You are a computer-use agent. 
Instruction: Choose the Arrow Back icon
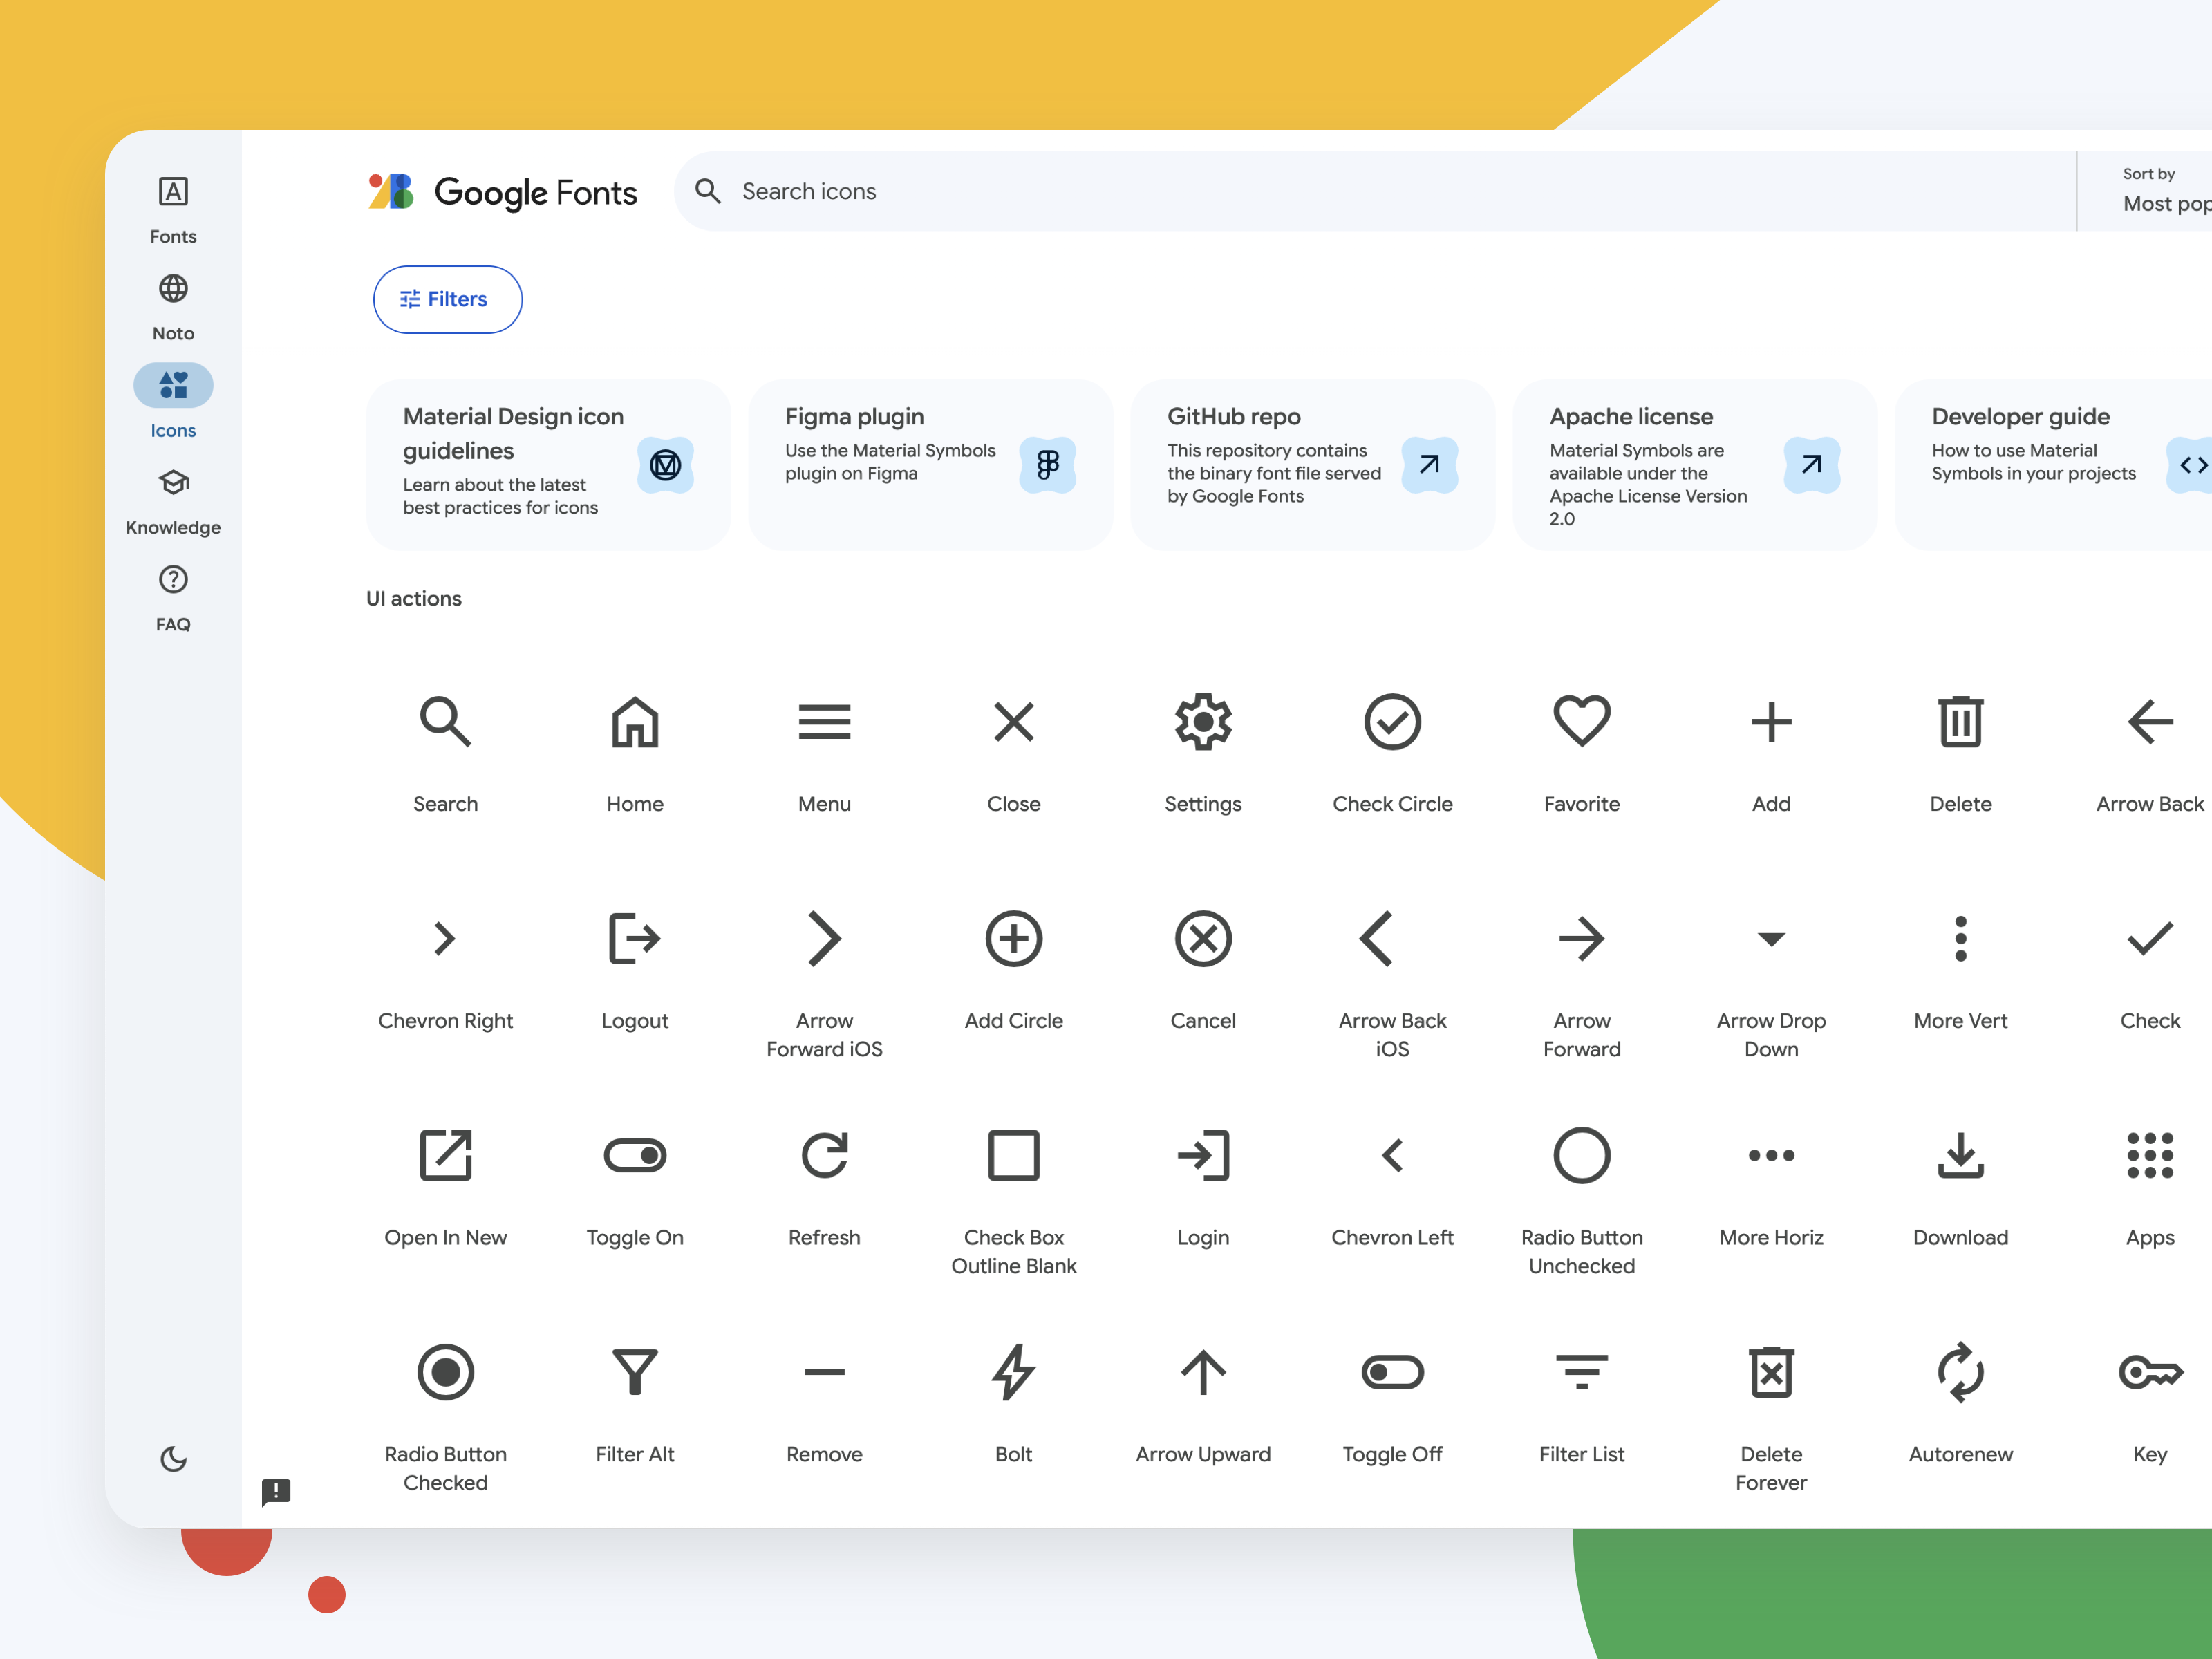2150,722
